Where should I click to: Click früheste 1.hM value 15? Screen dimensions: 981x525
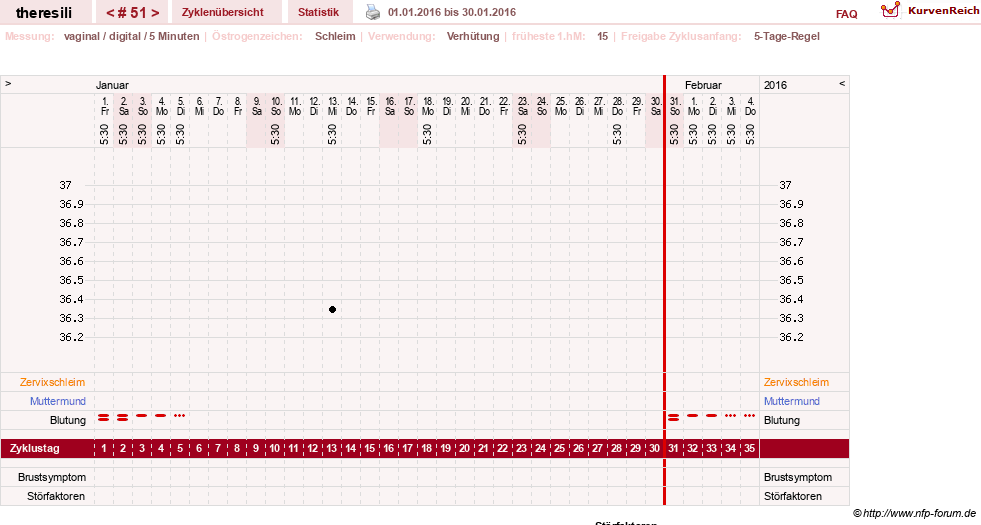coord(602,36)
